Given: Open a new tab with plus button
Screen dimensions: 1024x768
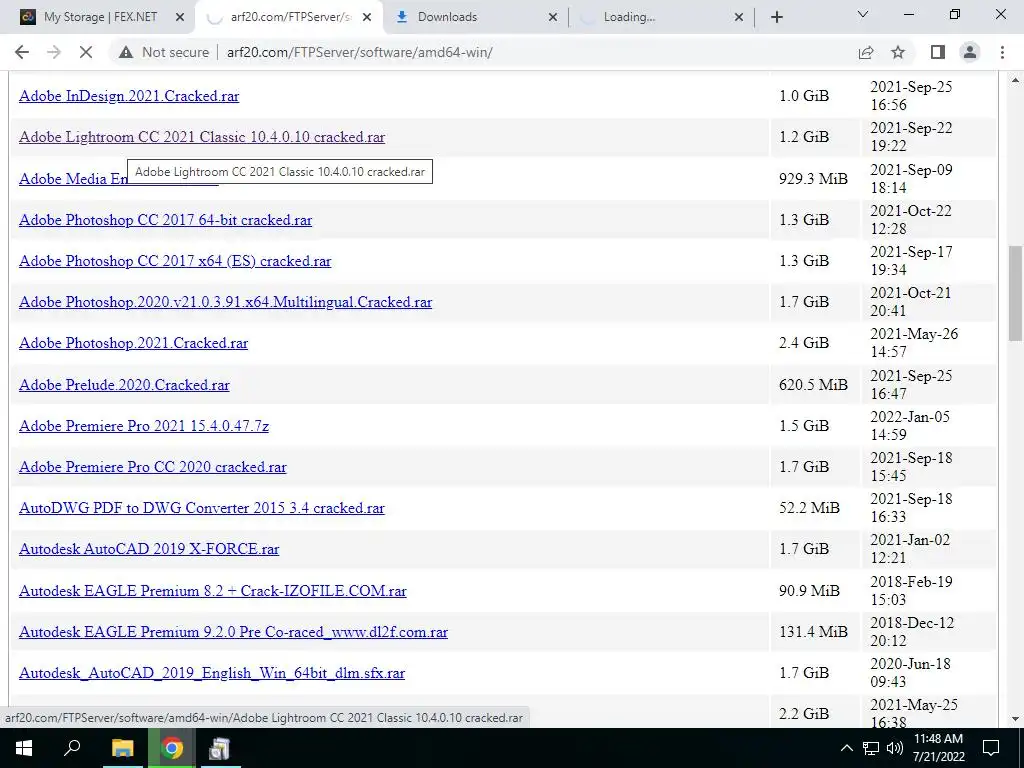Looking at the screenshot, I should coord(776,17).
